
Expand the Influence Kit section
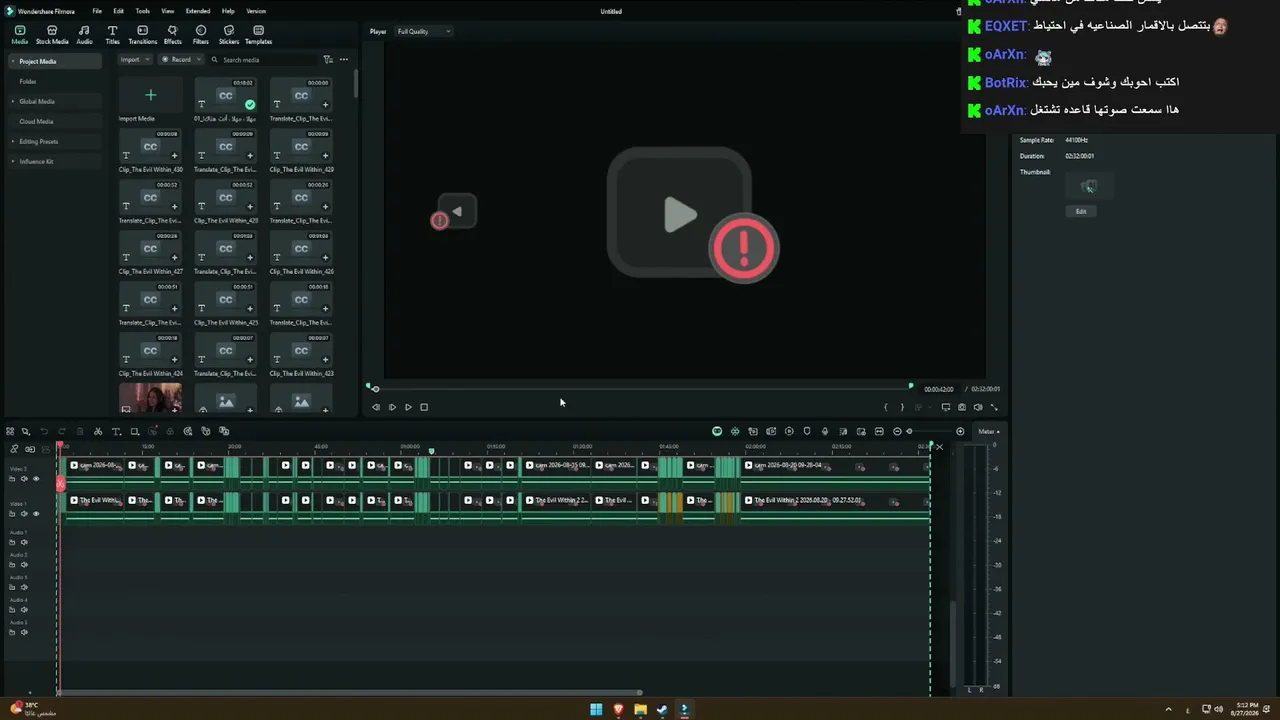(x=13, y=161)
